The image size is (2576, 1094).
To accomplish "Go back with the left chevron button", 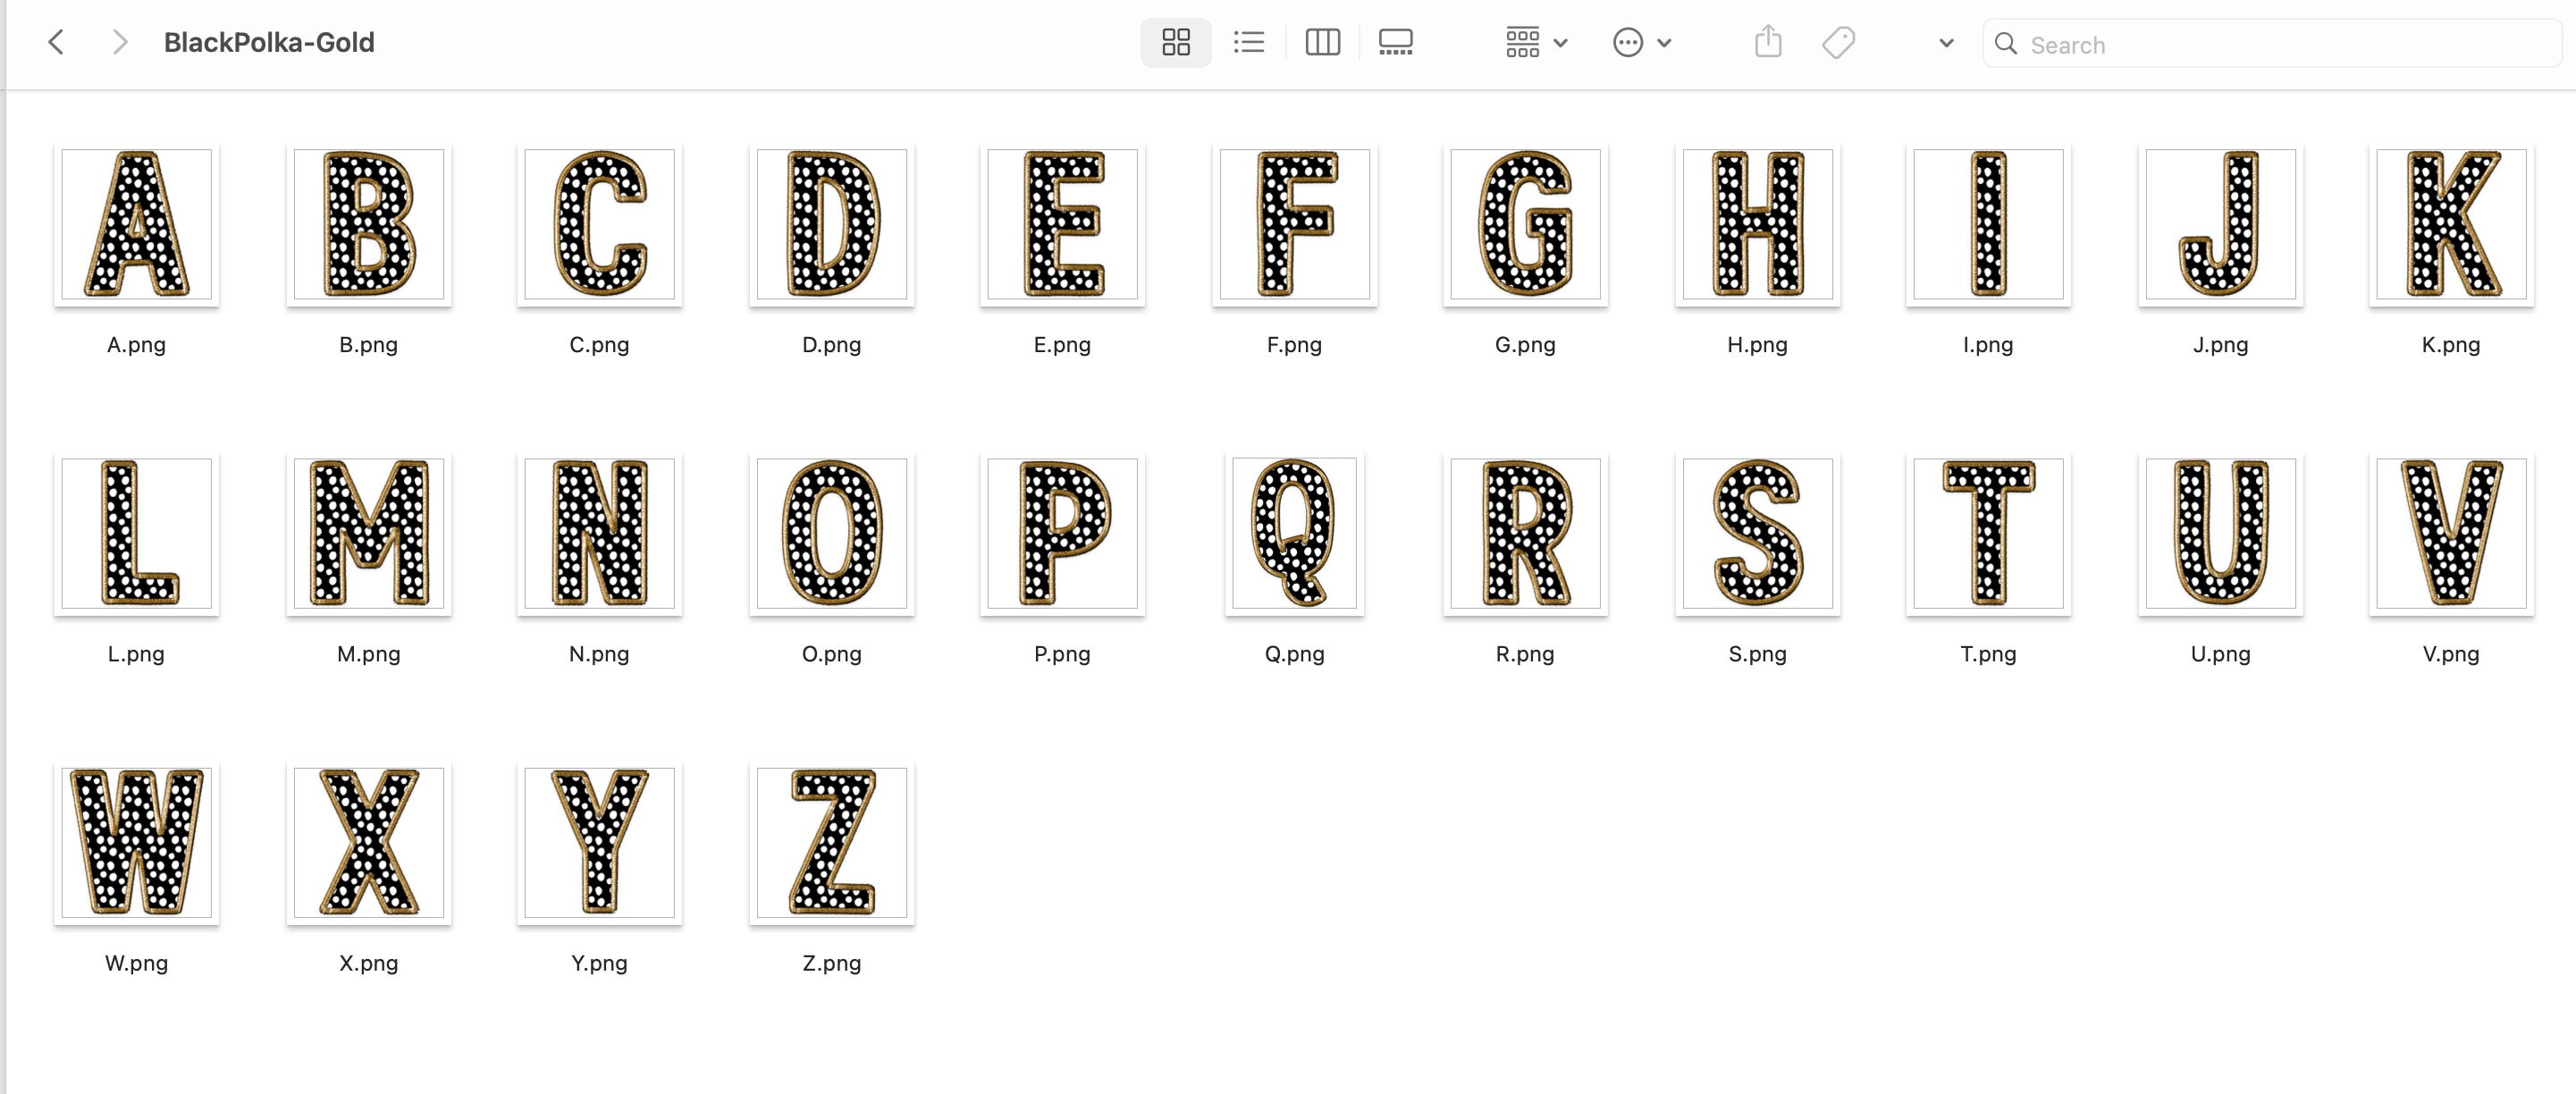I will (56, 42).
